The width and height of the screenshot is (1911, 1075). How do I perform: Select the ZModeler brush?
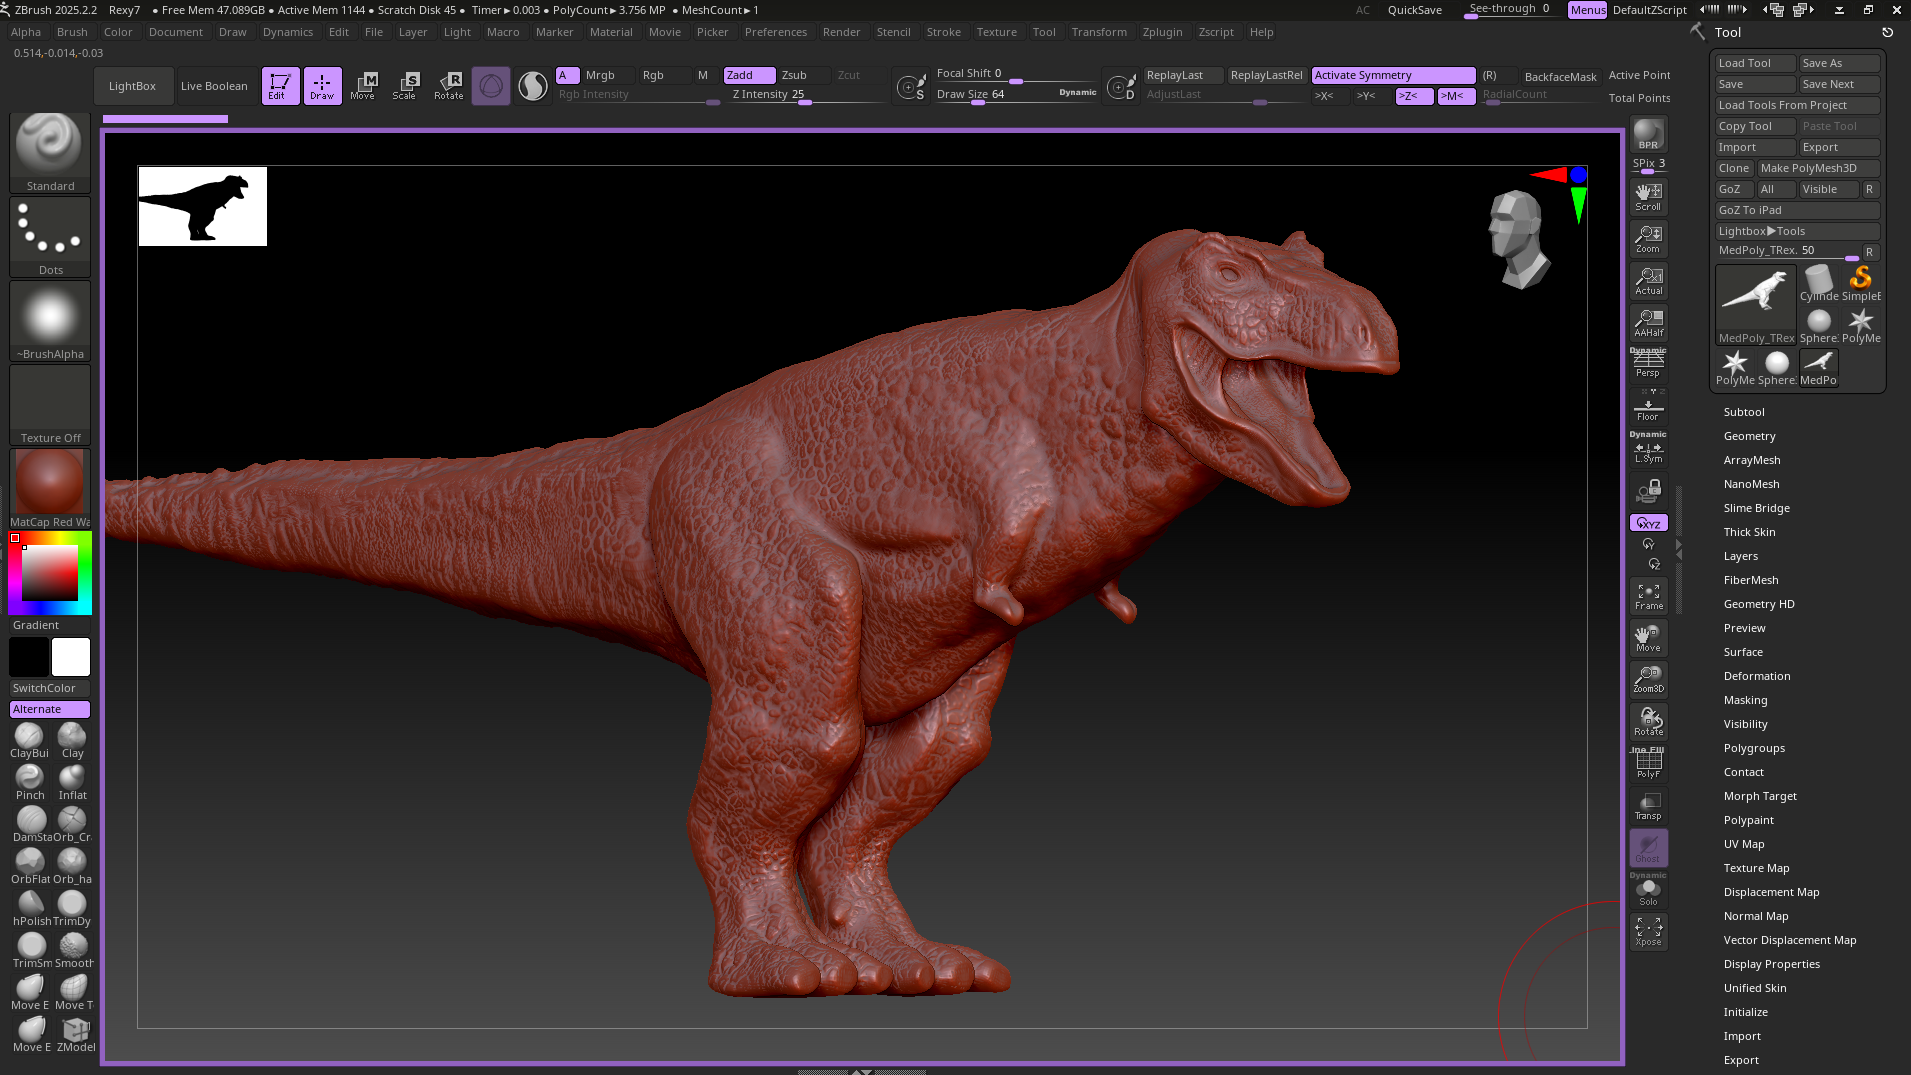tap(75, 1035)
